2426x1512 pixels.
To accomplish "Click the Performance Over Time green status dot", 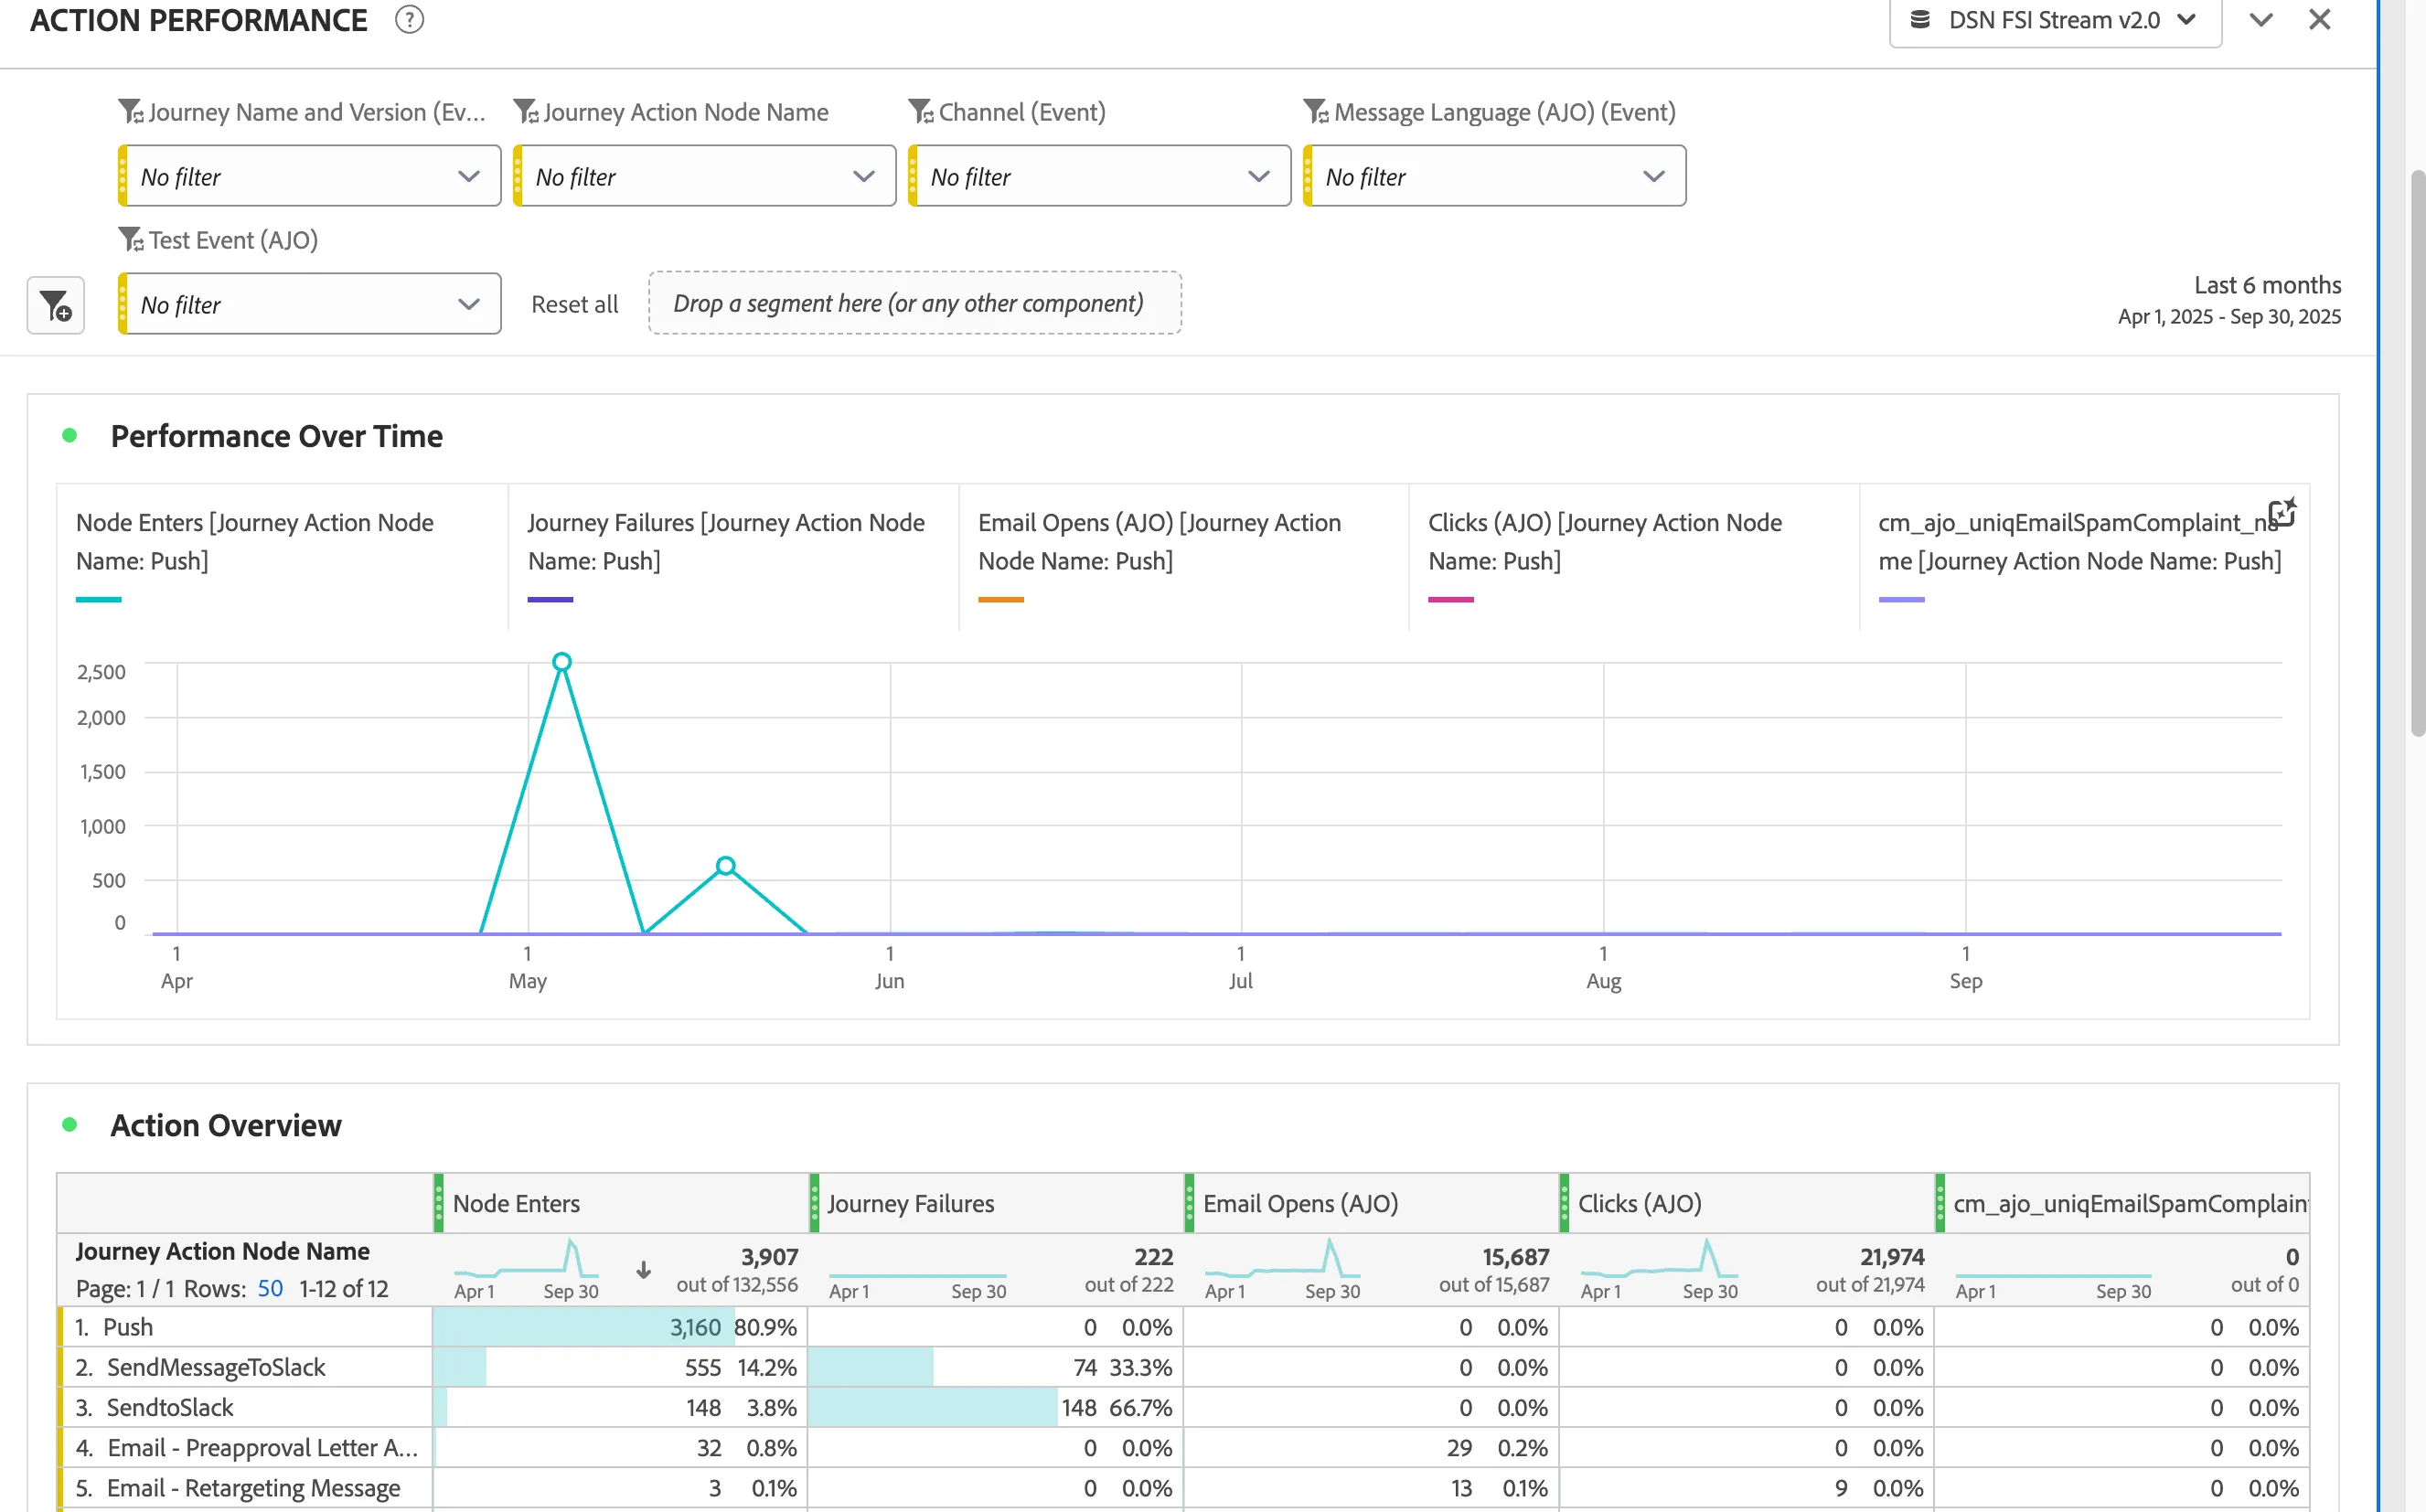I will click(x=69, y=436).
